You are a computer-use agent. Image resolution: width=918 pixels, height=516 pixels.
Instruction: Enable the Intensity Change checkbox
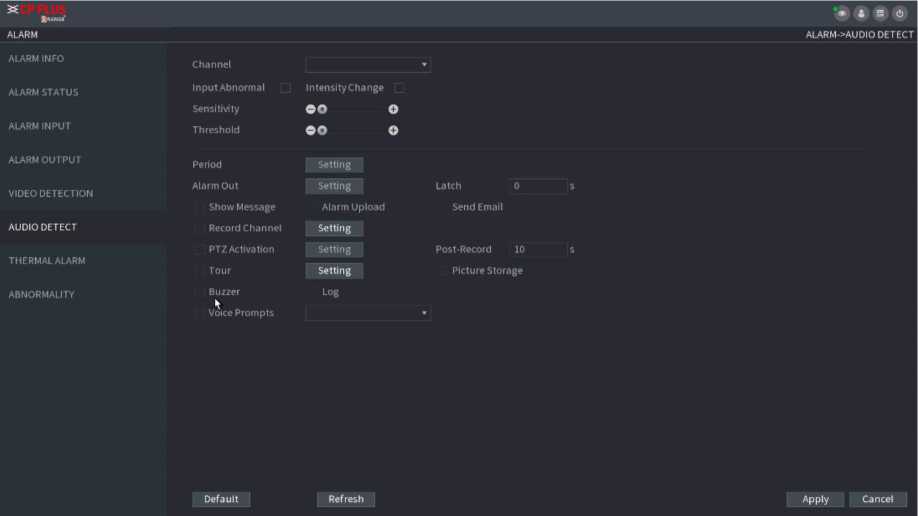click(399, 88)
